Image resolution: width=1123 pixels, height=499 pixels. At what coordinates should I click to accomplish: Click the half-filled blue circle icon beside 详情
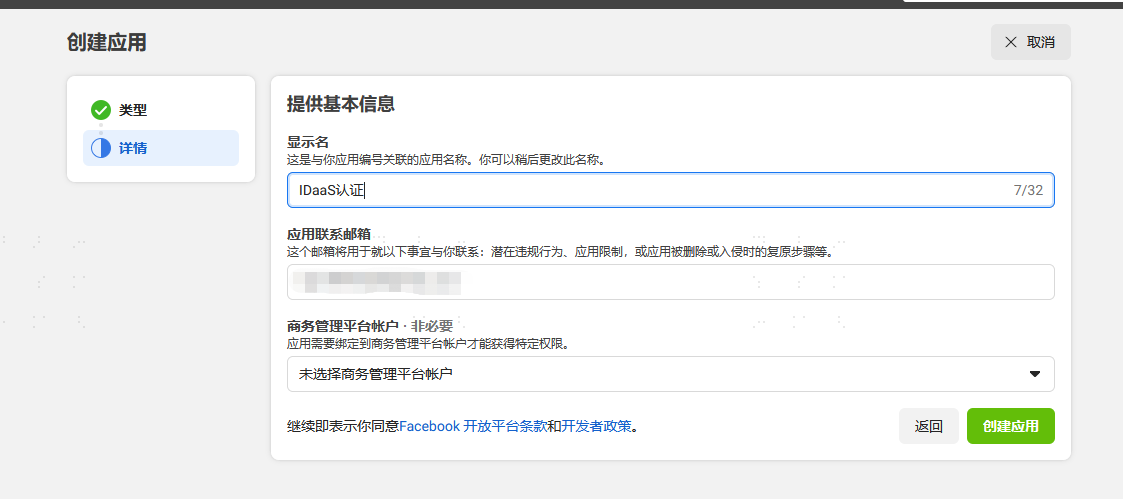point(101,148)
